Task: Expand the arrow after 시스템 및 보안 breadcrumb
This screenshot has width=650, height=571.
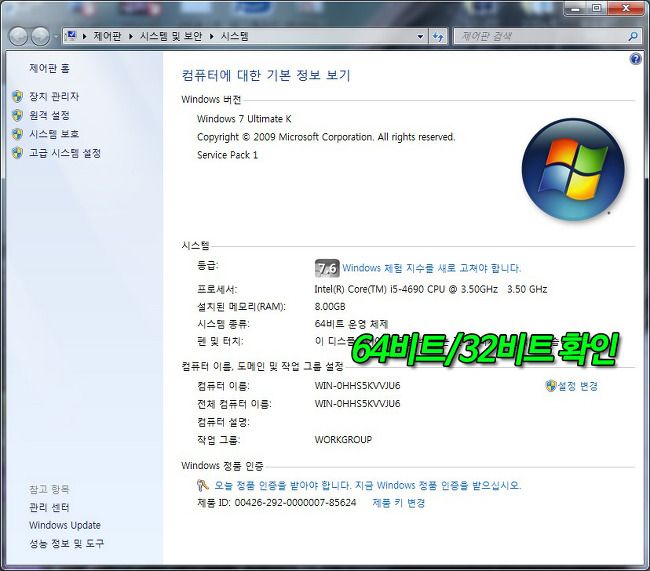Action: coord(211,36)
